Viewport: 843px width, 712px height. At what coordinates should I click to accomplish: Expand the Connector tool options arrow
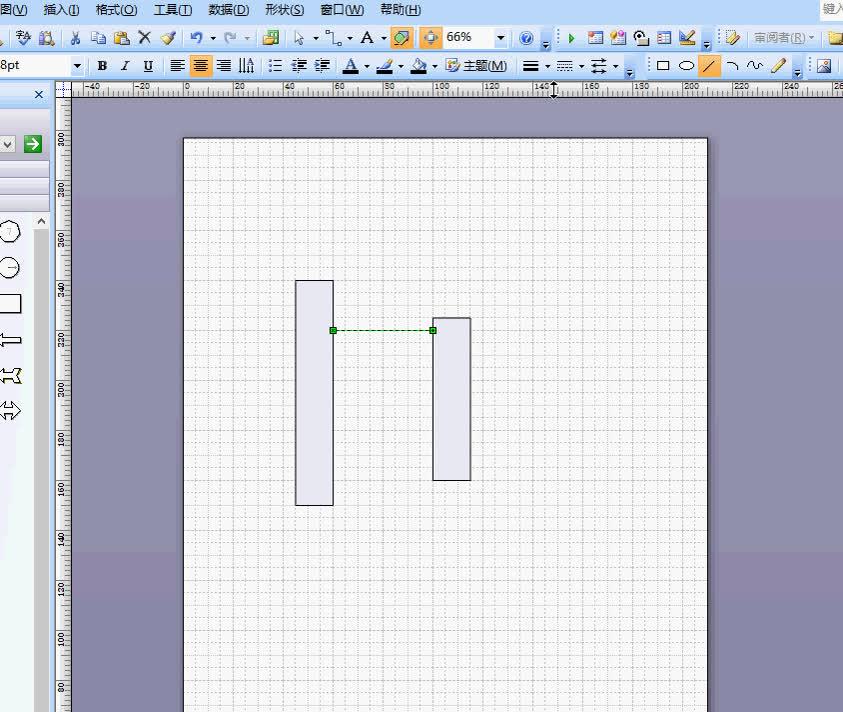pyautogui.click(x=349, y=38)
